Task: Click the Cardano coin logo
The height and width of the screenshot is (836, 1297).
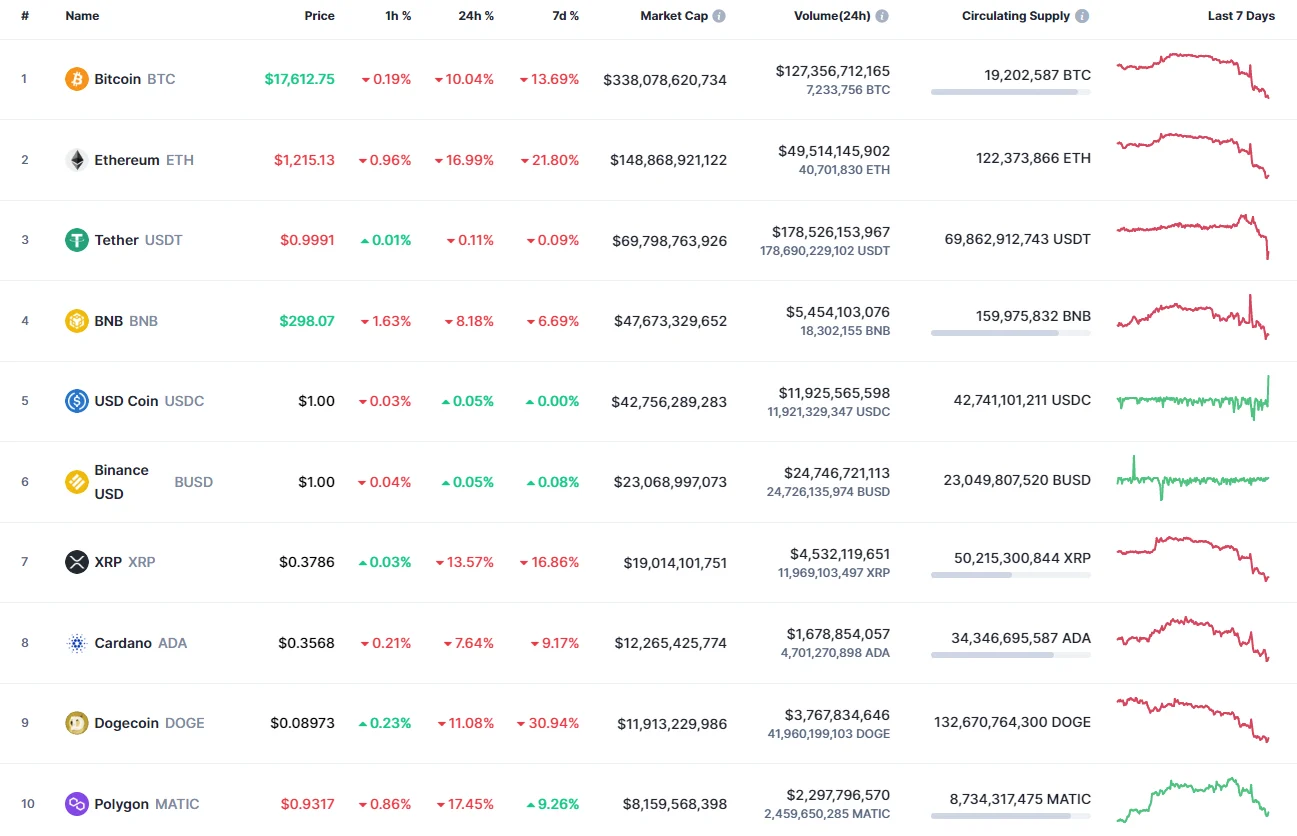Action: click(77, 643)
